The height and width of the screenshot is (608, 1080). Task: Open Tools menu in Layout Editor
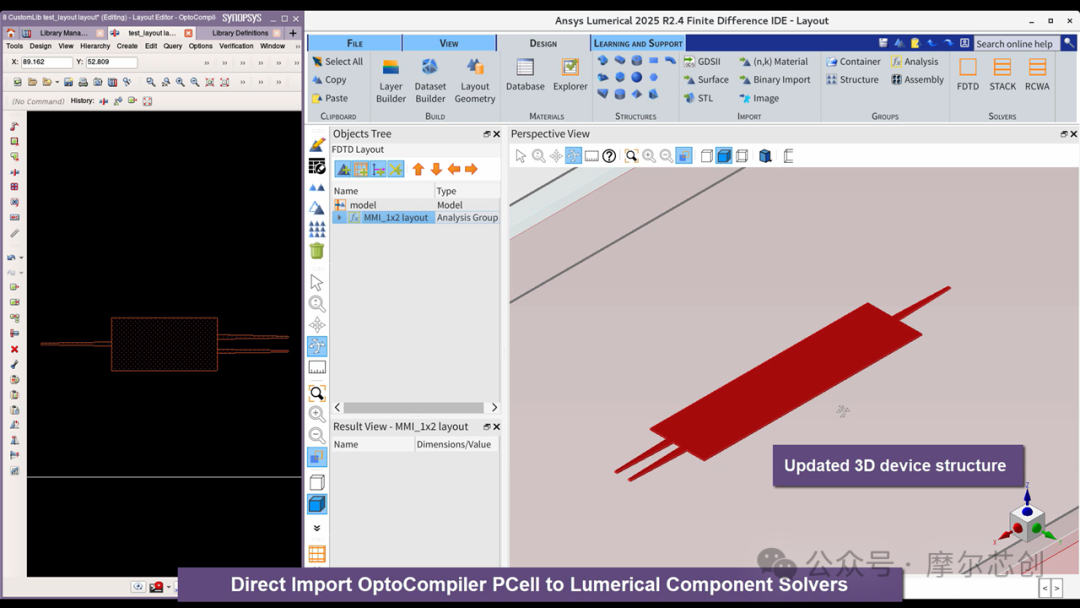pyautogui.click(x=14, y=46)
